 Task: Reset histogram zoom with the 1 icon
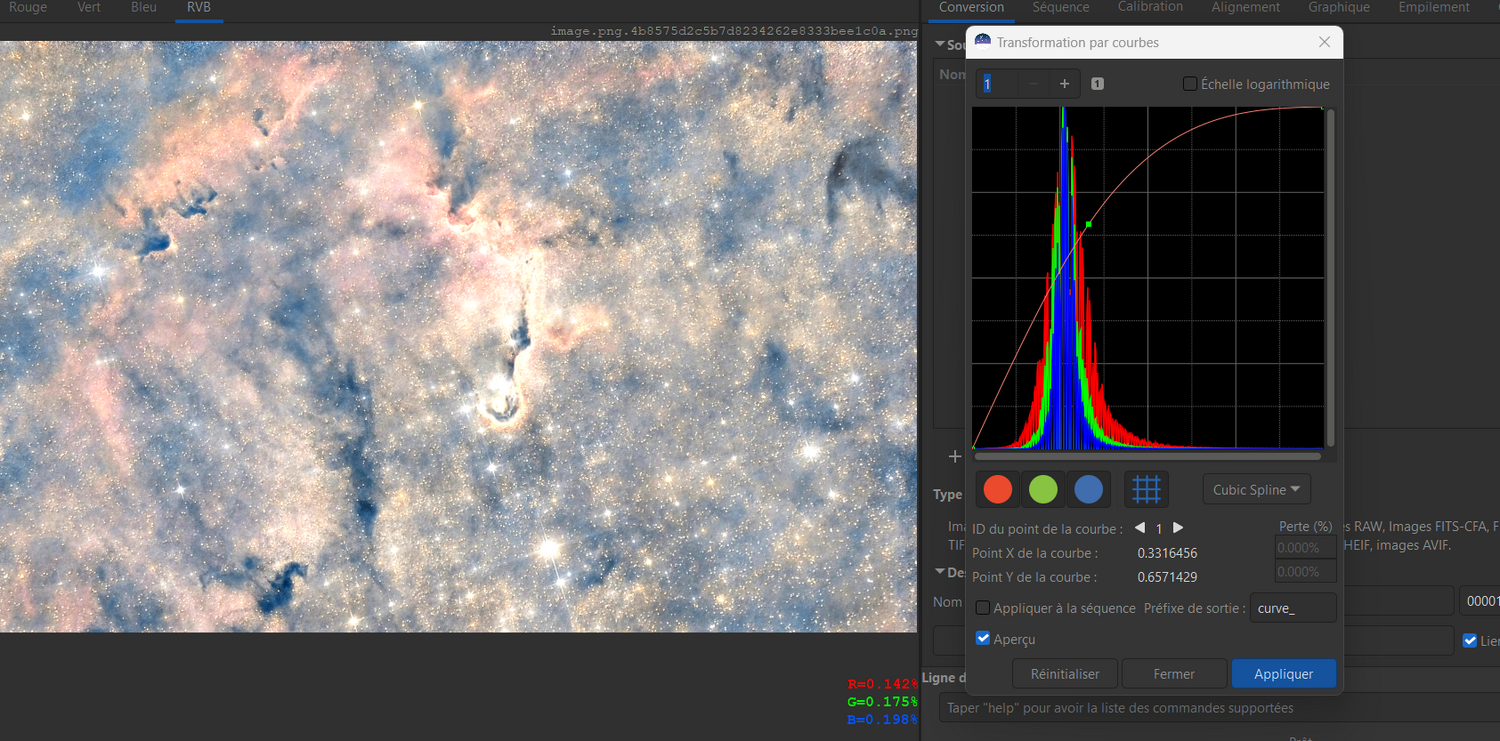coord(1097,84)
